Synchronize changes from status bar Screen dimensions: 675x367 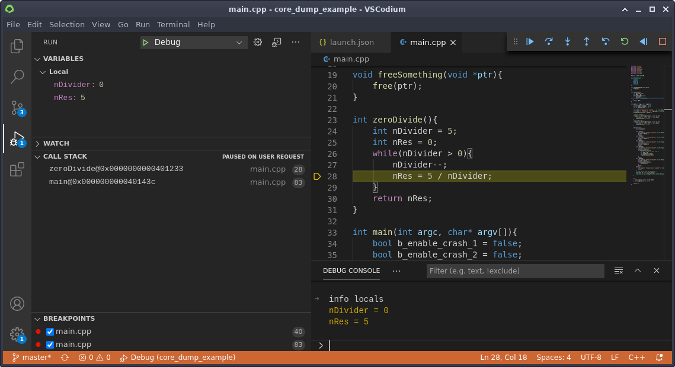65,358
